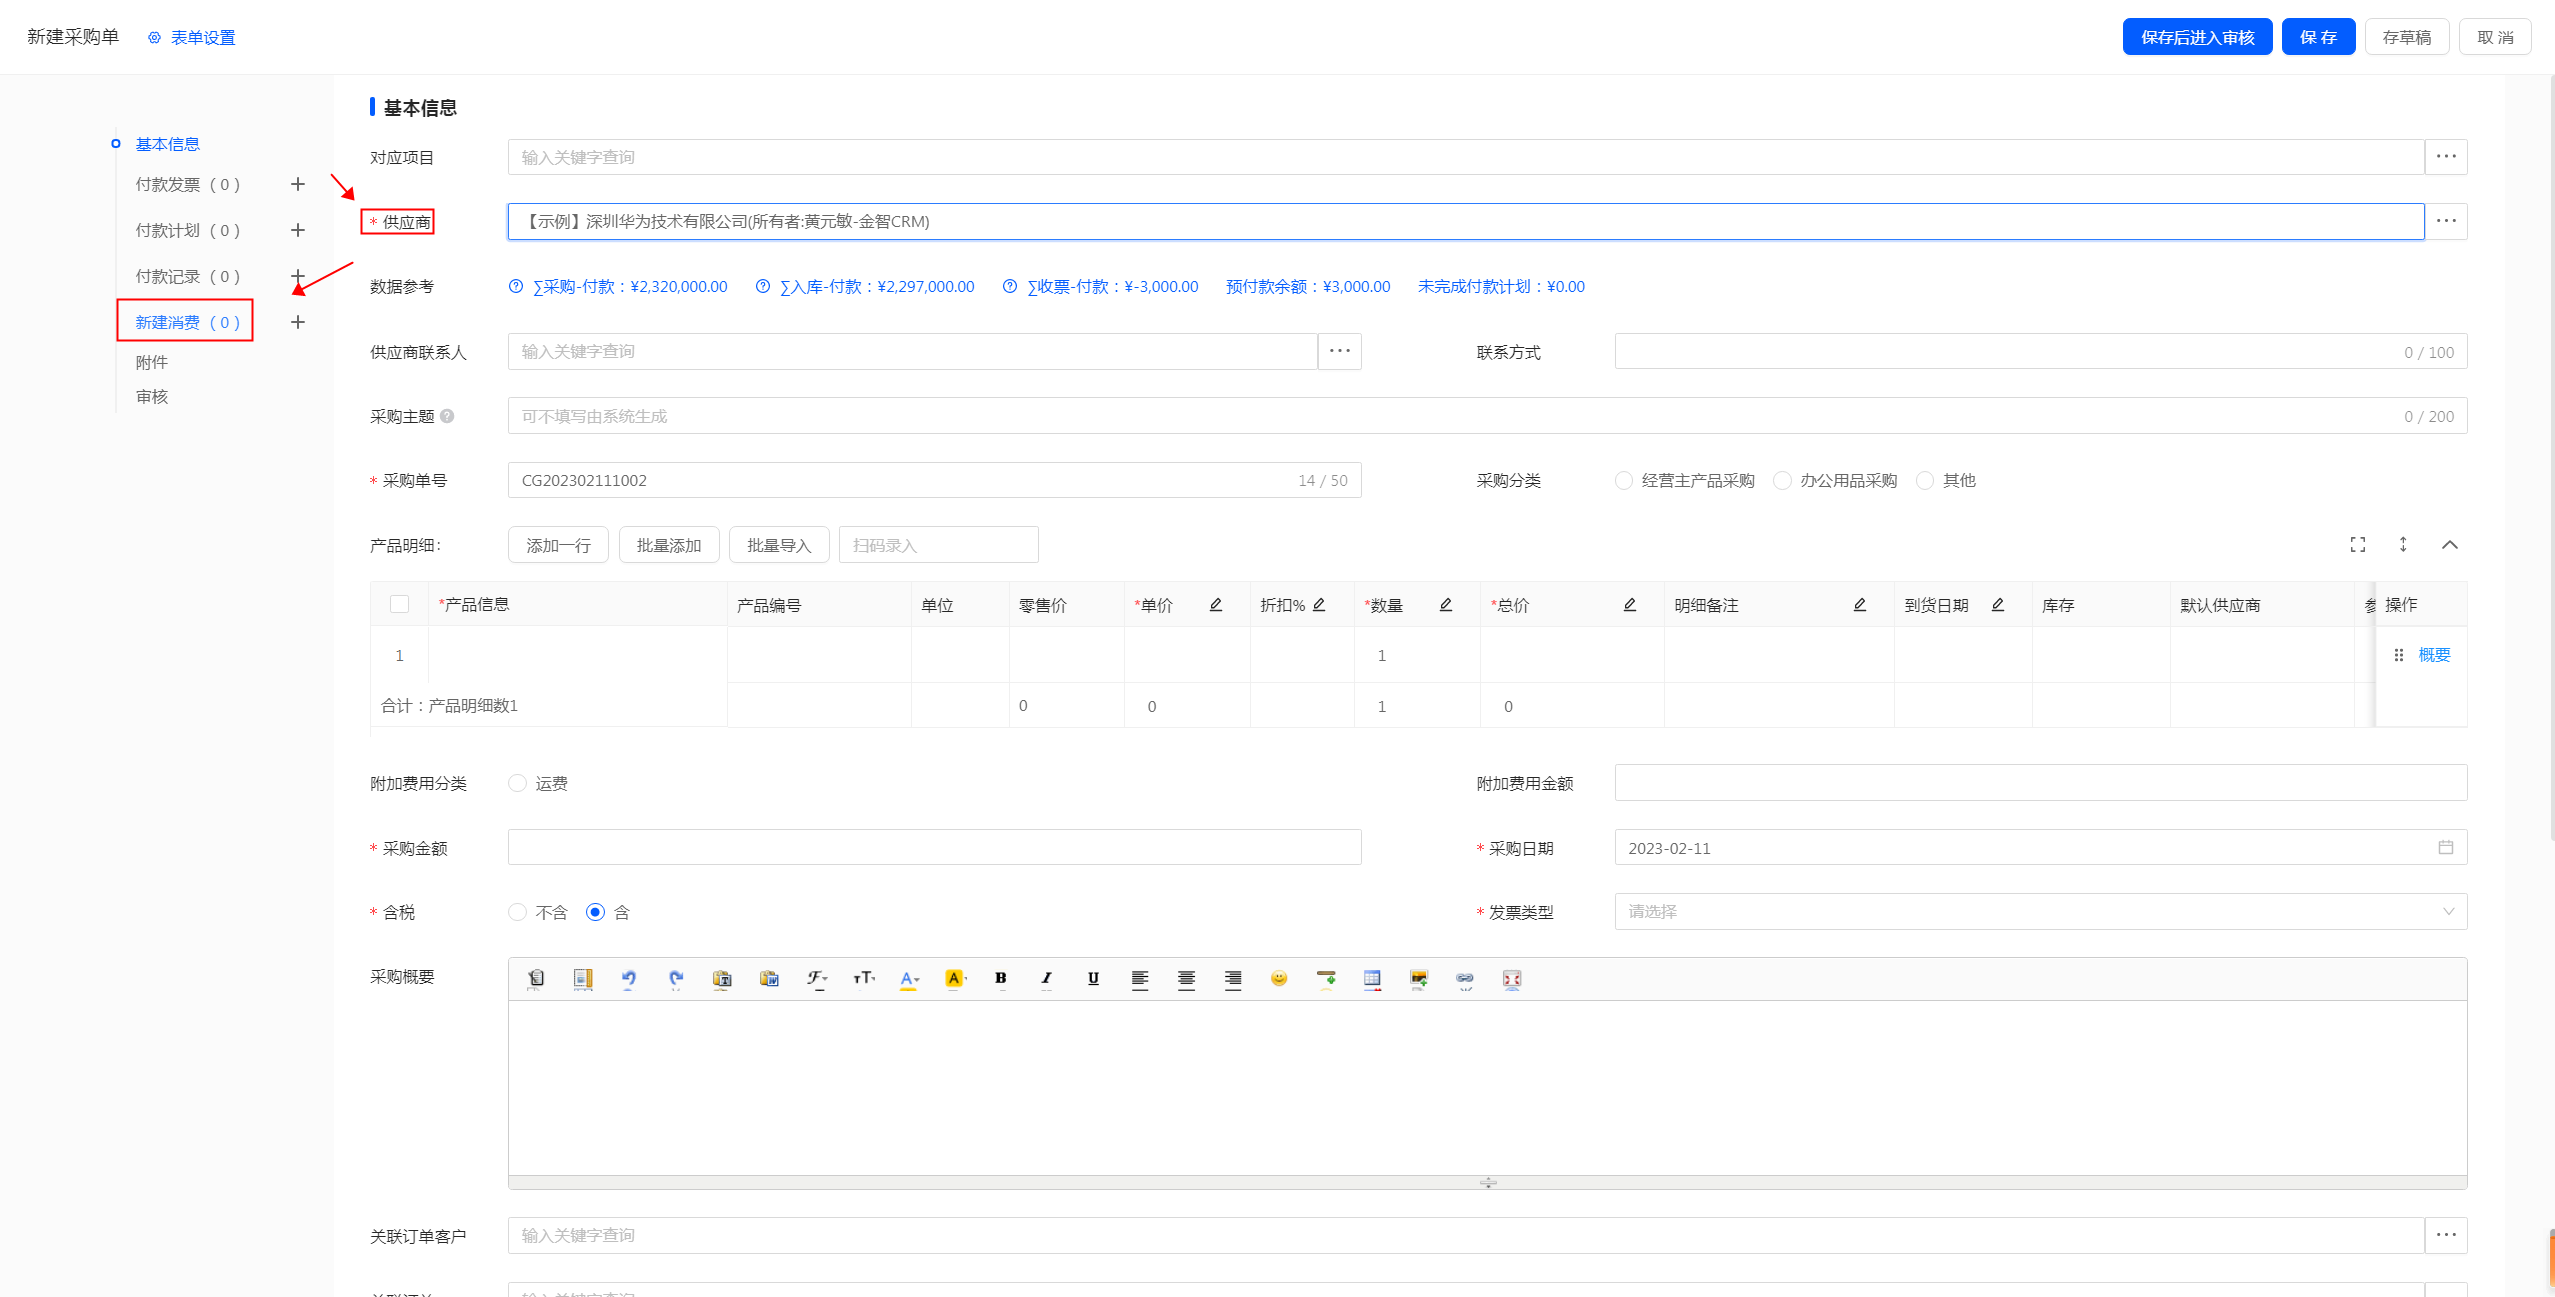Image resolution: width=2555 pixels, height=1297 pixels.
Task: Toggle italic formatting in 采购概要 editor
Action: point(1047,979)
